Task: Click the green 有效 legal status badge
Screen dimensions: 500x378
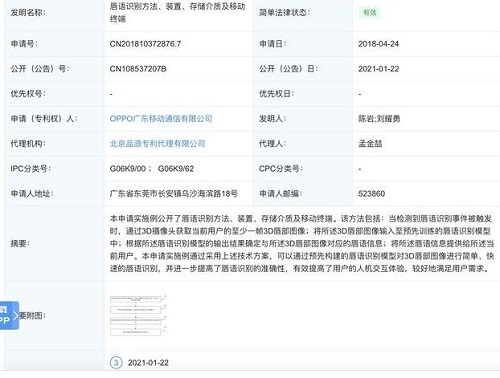Action: (370, 13)
